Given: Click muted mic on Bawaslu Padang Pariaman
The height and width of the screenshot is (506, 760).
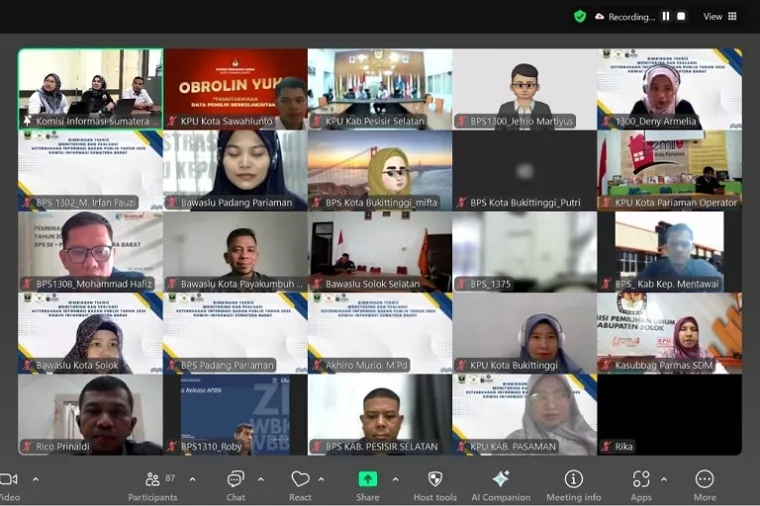Looking at the screenshot, I should [172, 203].
